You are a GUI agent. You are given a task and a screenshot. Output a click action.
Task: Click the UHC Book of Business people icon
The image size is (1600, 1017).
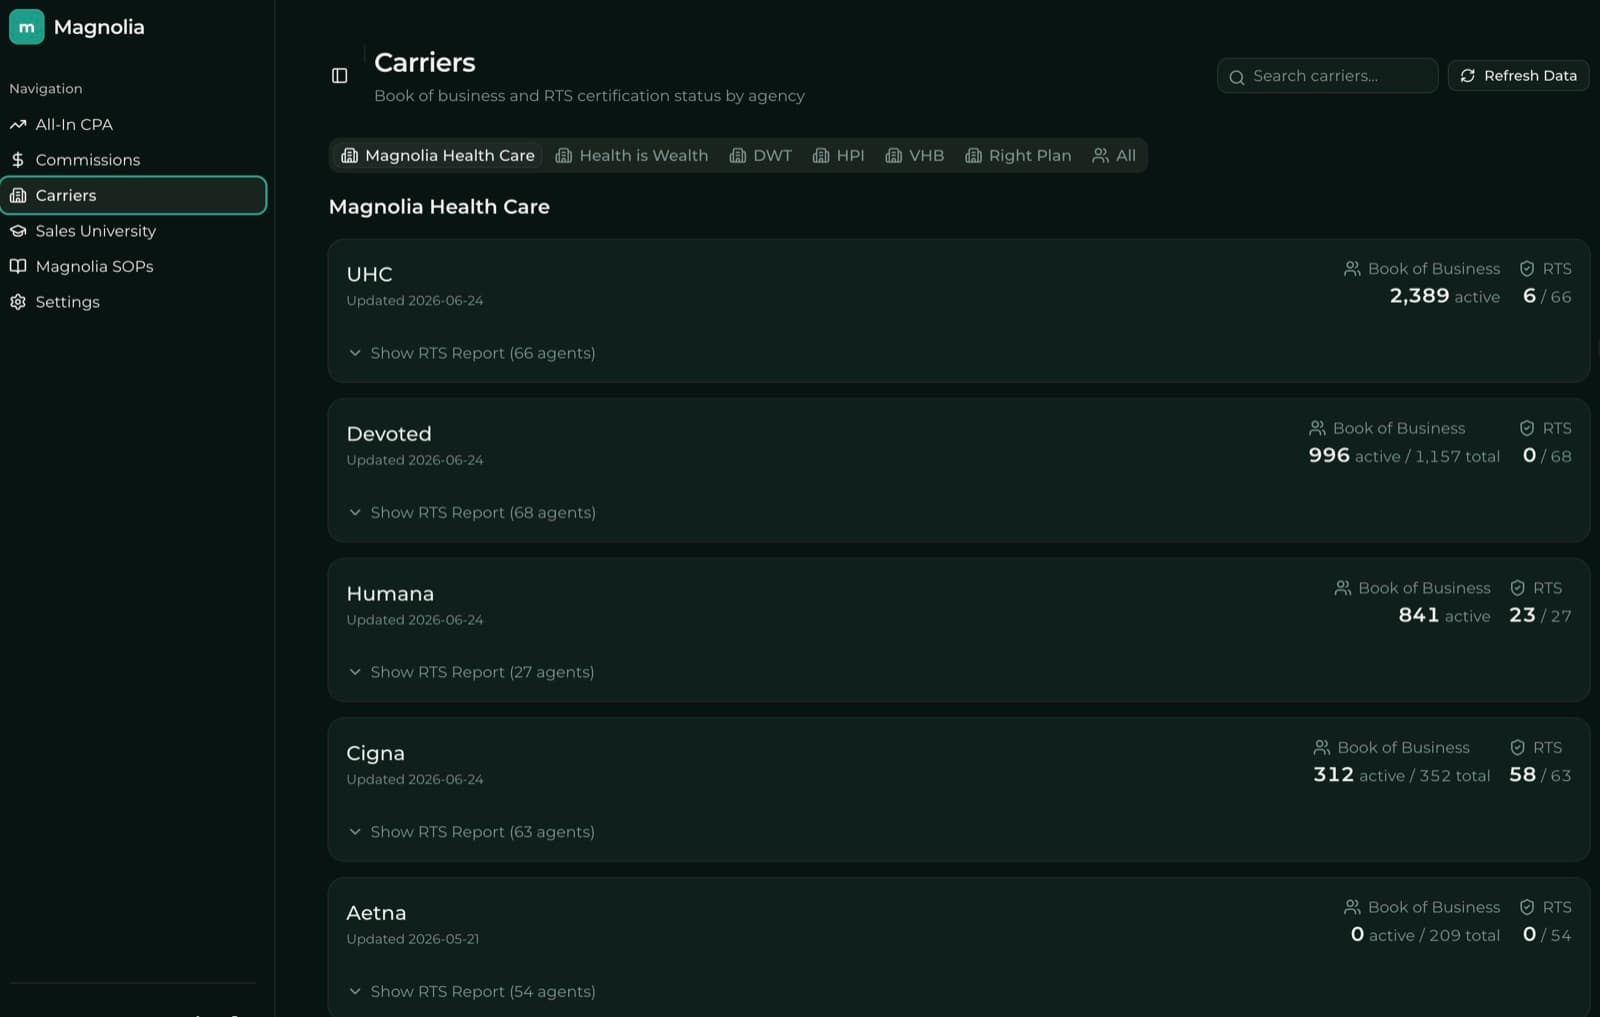tap(1352, 269)
